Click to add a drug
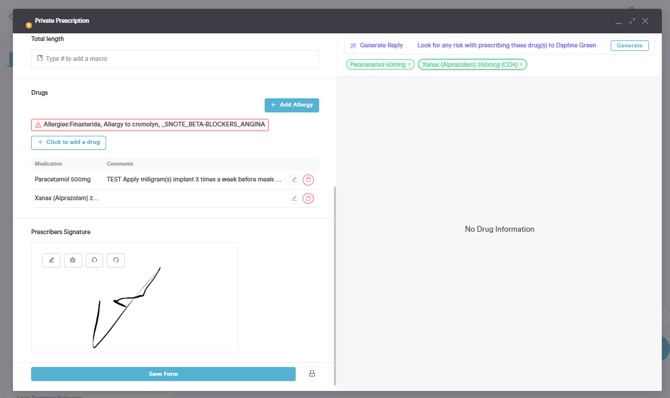This screenshot has width=670, height=398. (x=68, y=142)
